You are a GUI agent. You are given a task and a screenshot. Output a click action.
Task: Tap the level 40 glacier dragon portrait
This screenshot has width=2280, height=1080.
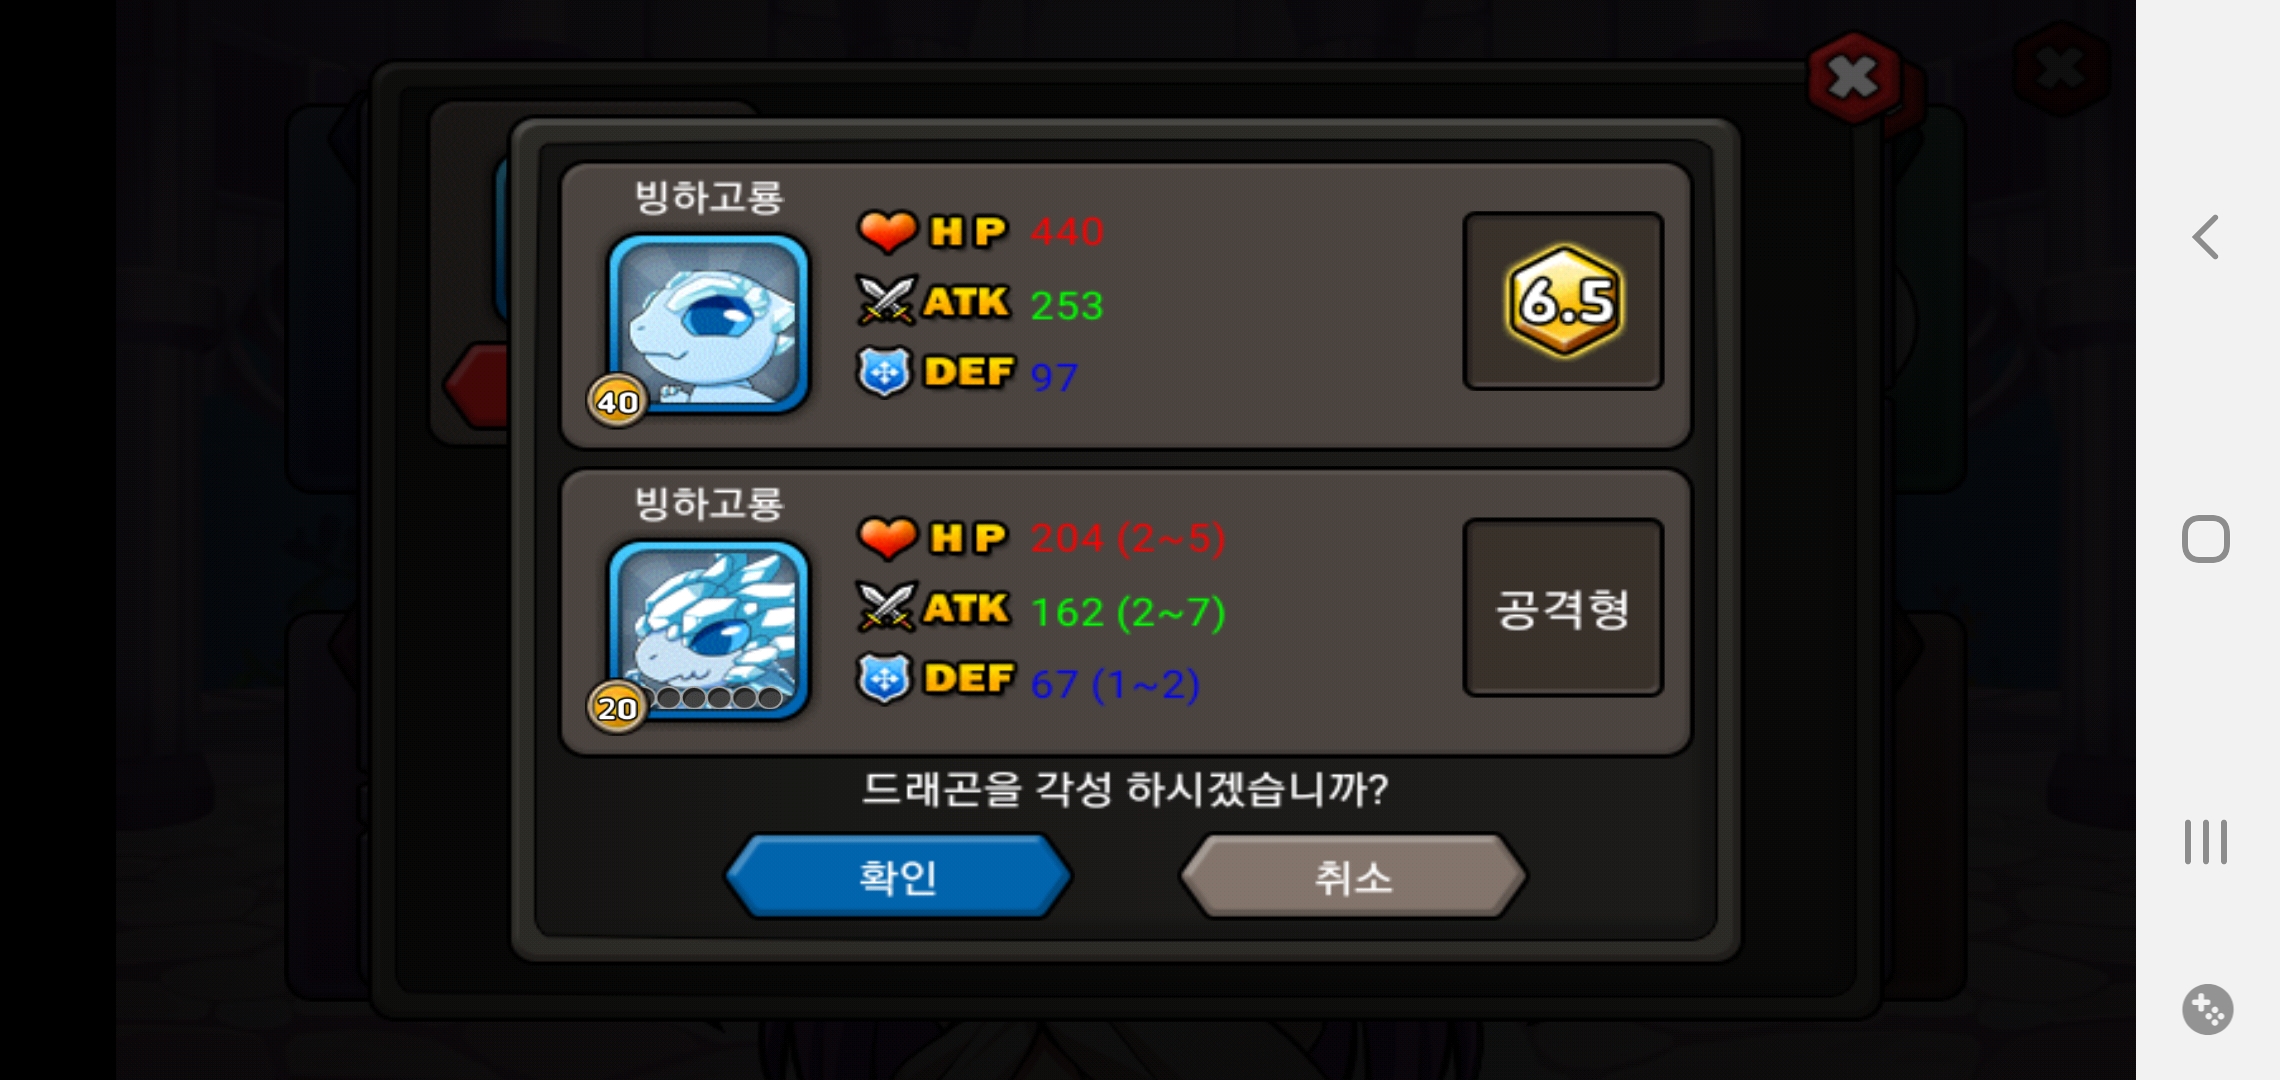click(x=708, y=323)
